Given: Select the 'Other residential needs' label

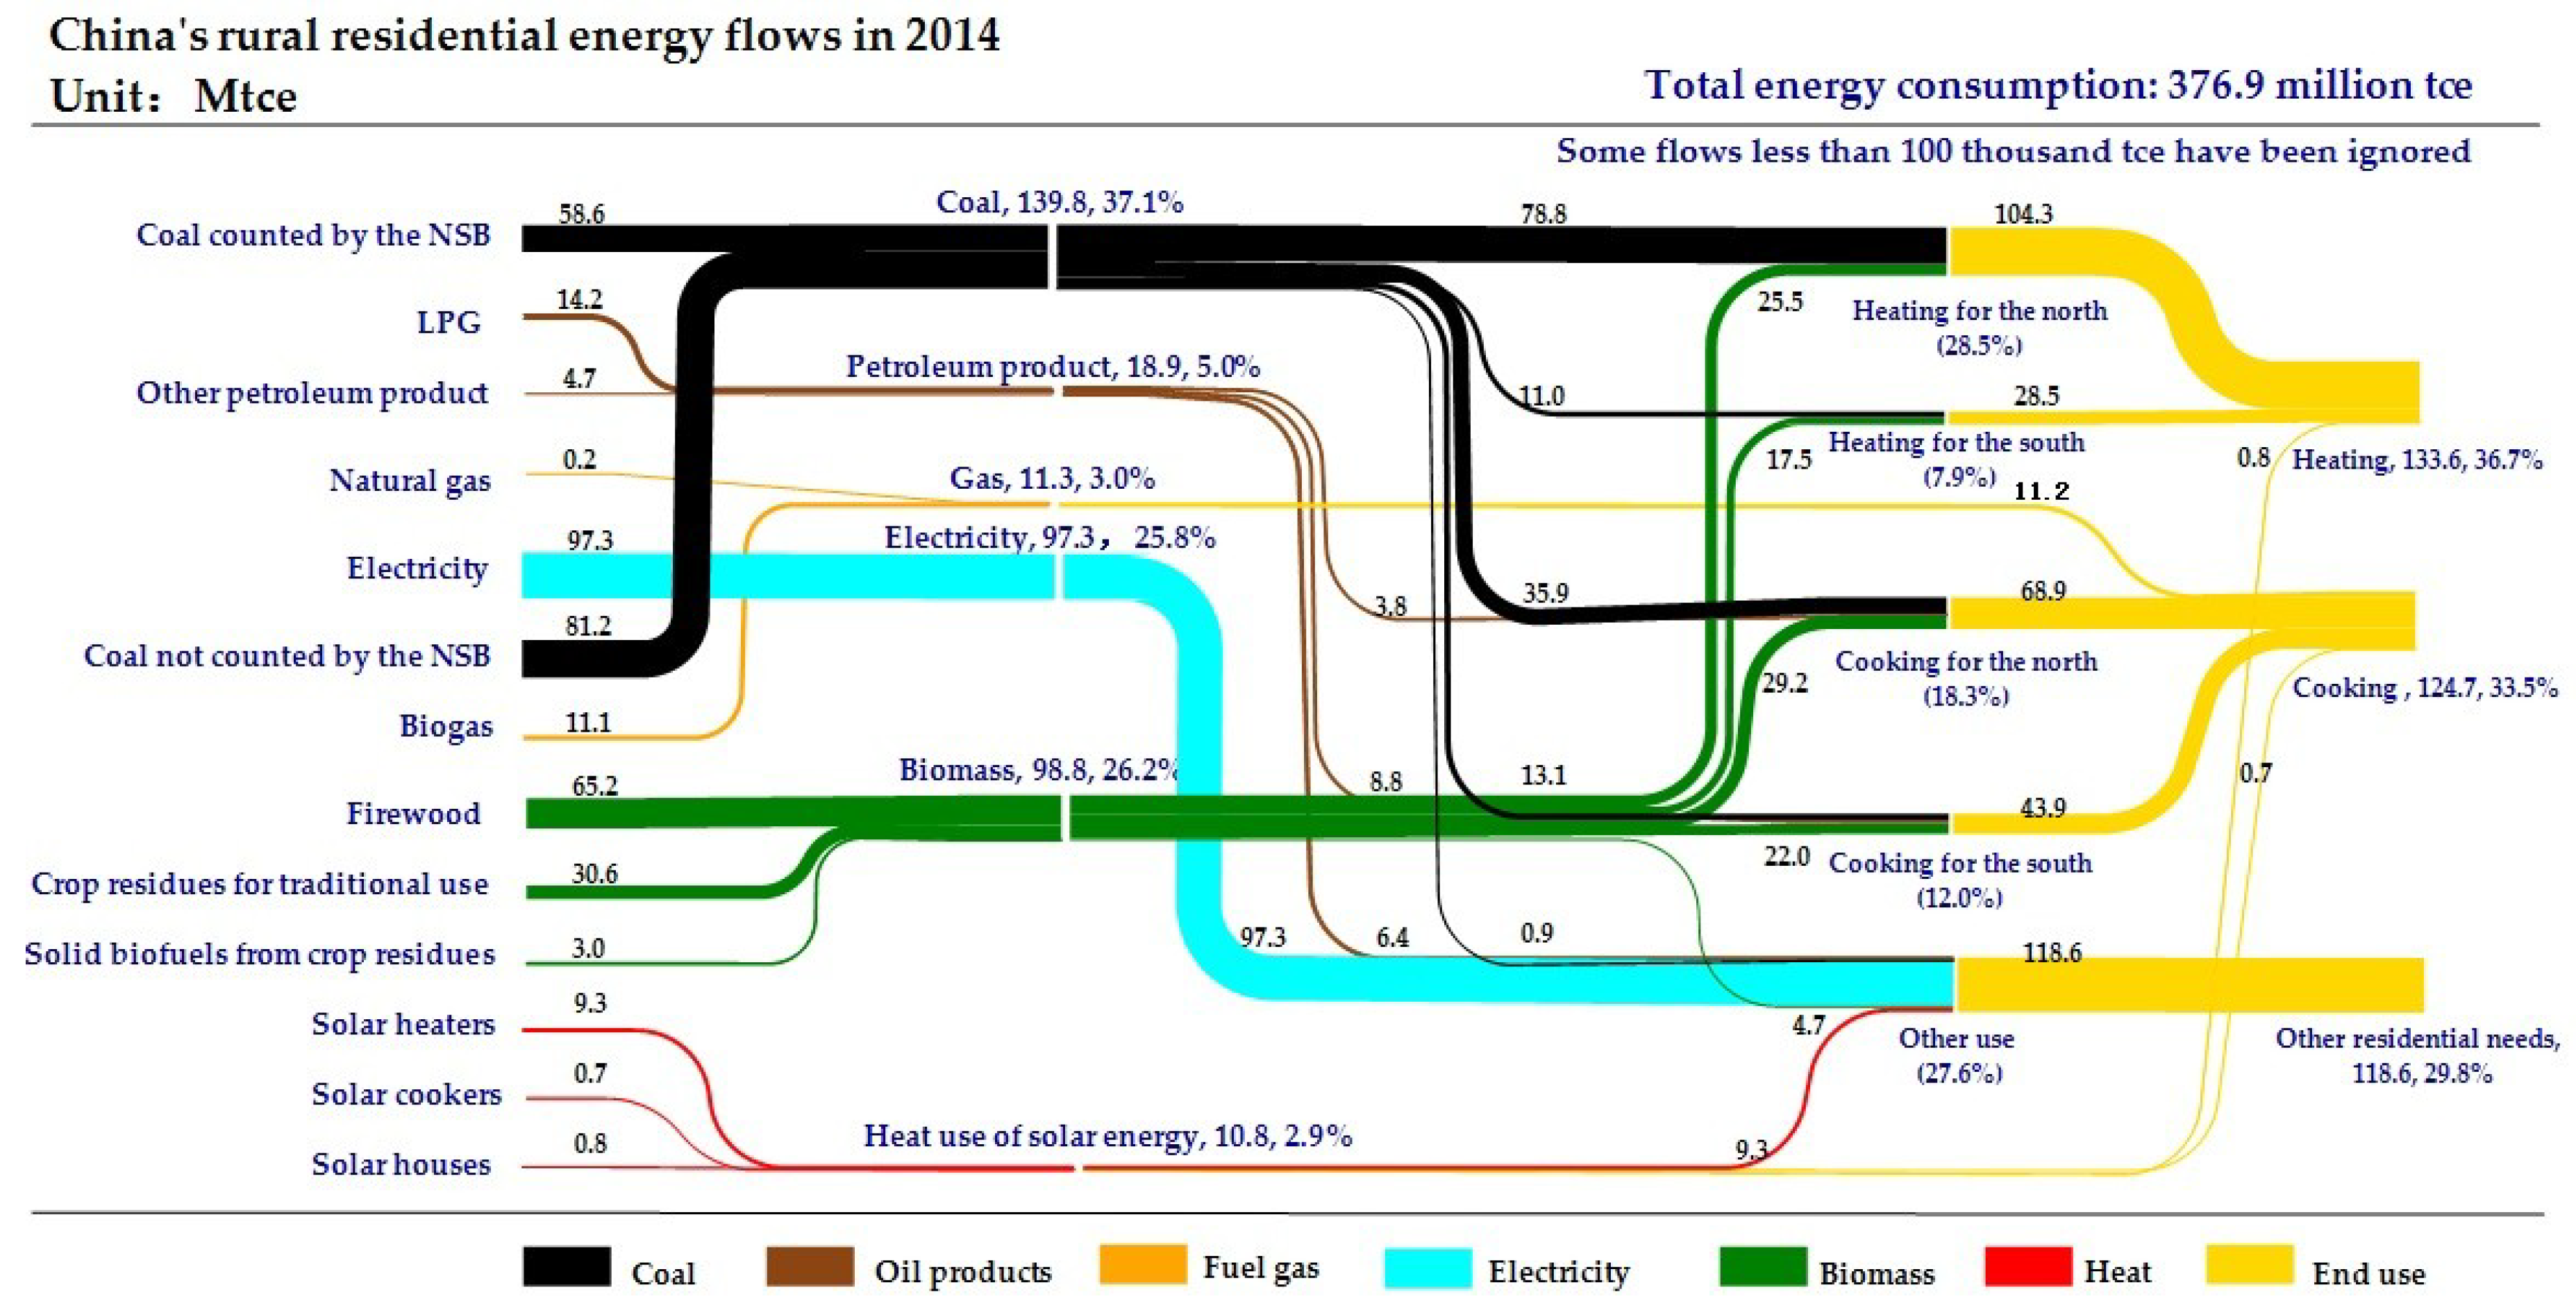Looking at the screenshot, I should 2417,1039.
